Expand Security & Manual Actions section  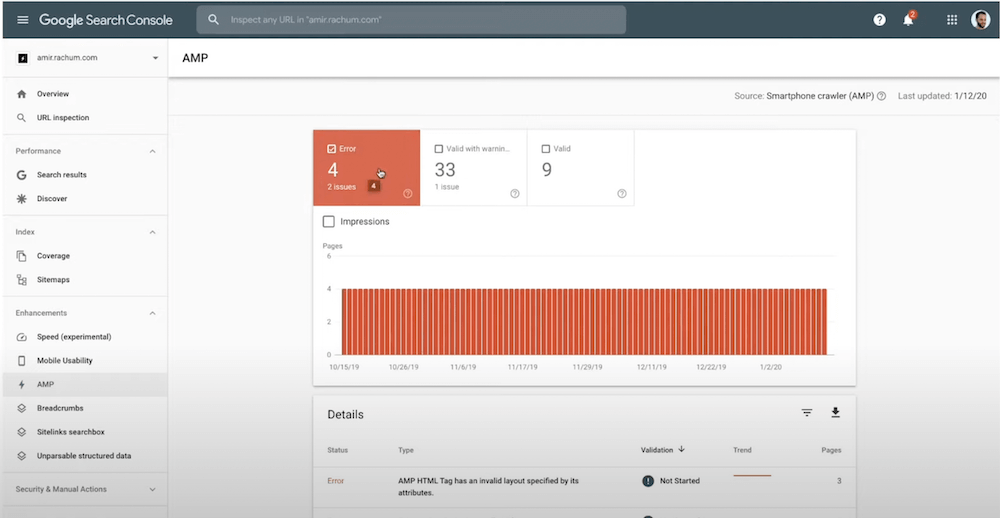(152, 489)
